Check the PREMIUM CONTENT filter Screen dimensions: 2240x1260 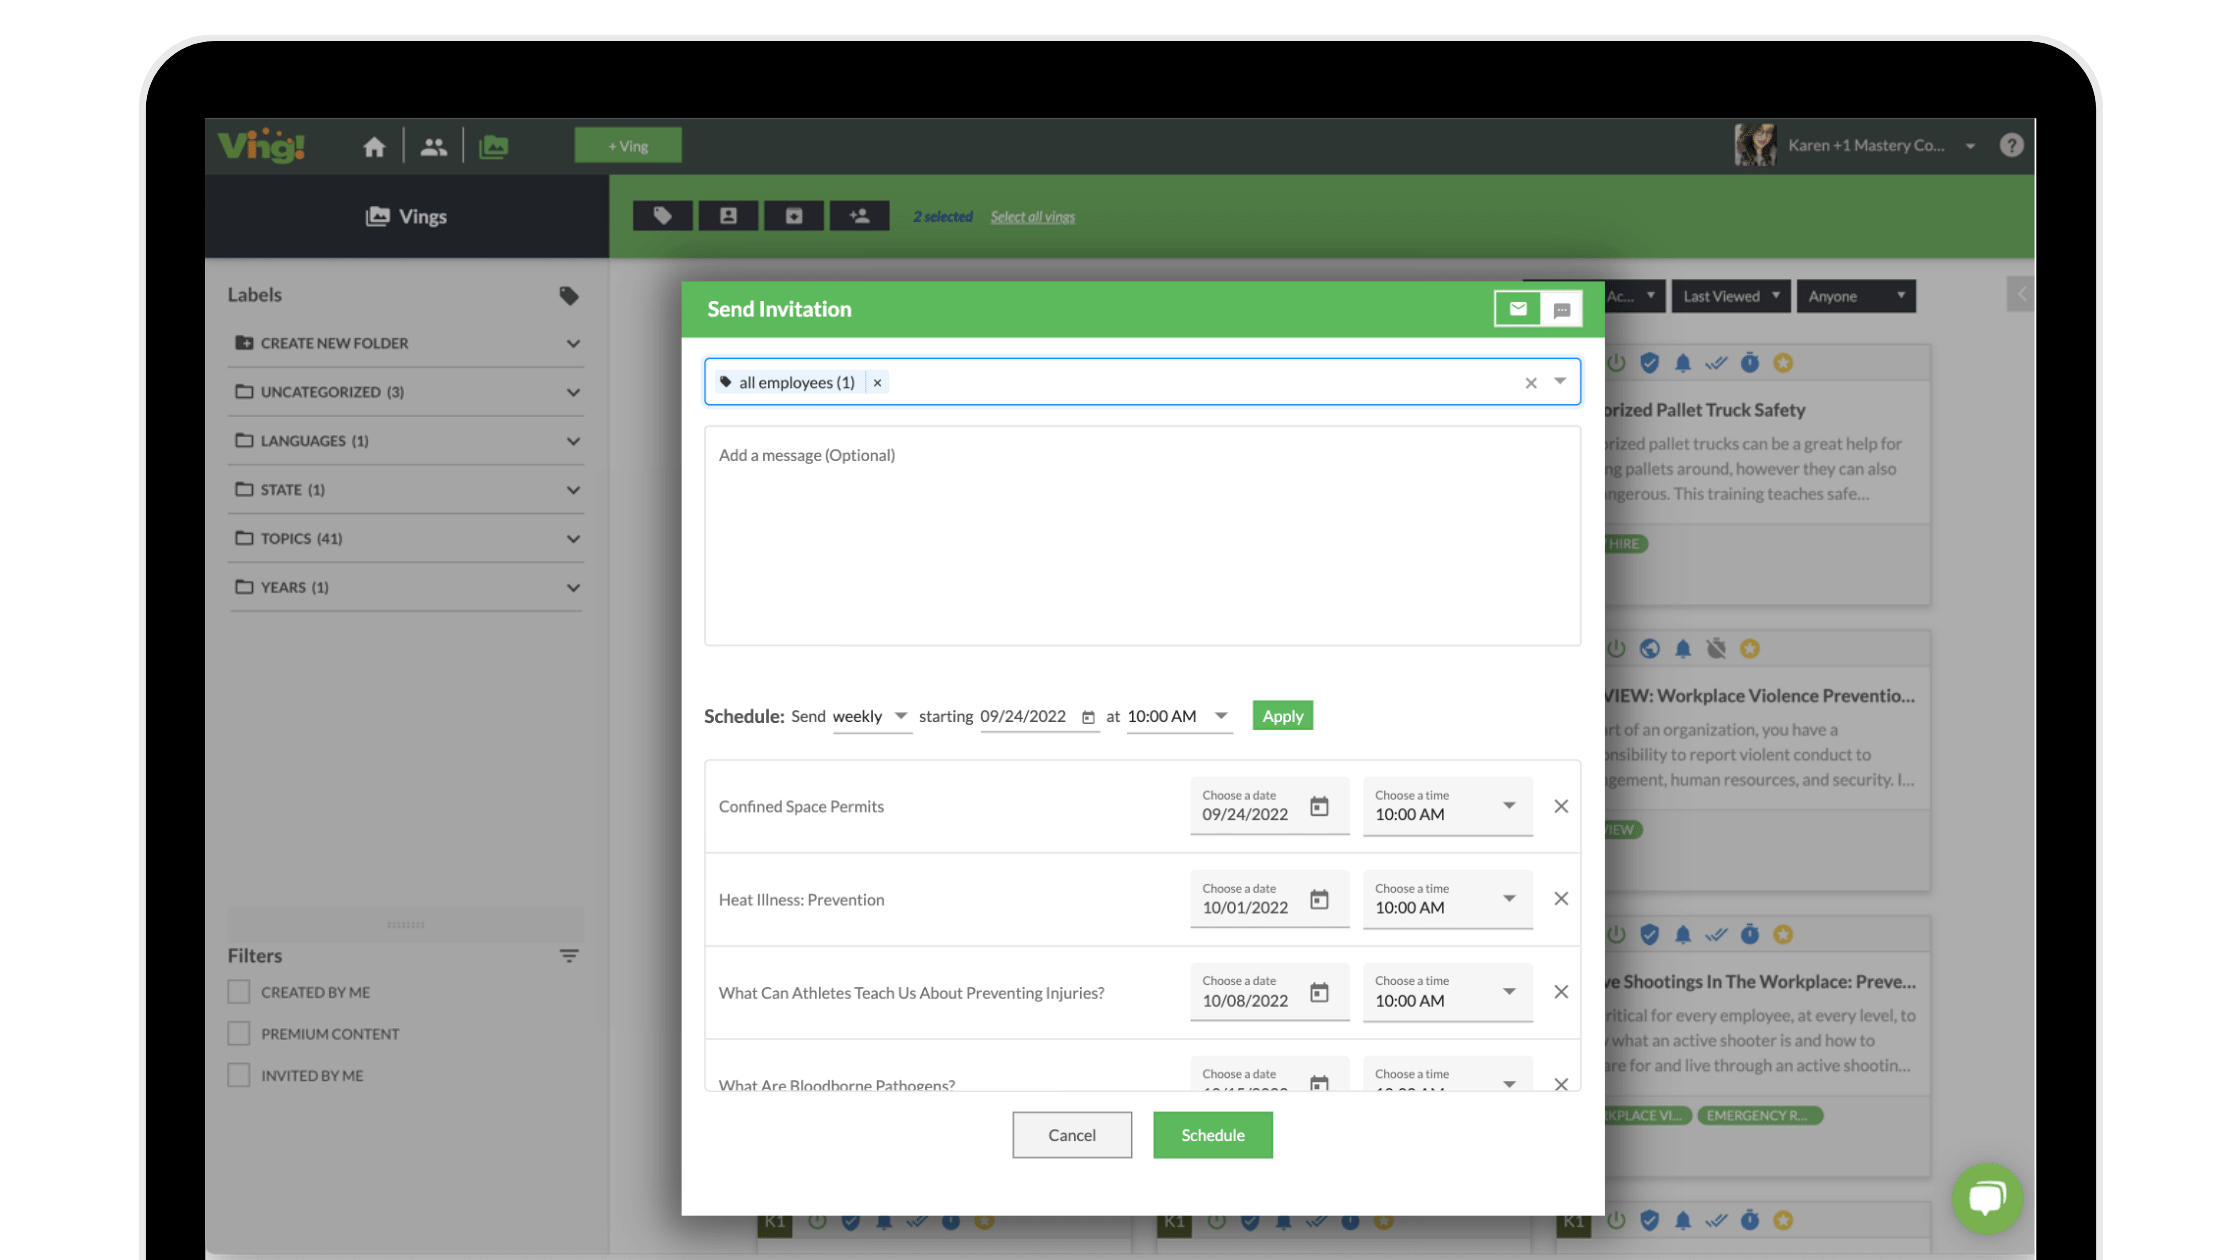(239, 1033)
